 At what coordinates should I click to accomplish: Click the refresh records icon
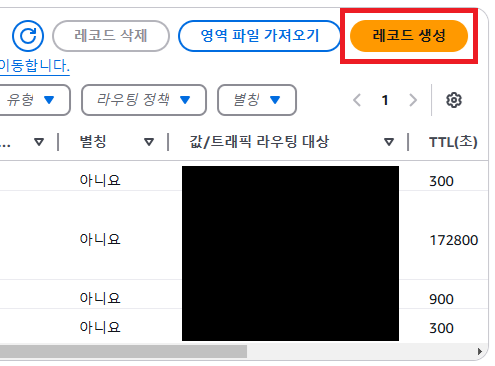[28, 36]
